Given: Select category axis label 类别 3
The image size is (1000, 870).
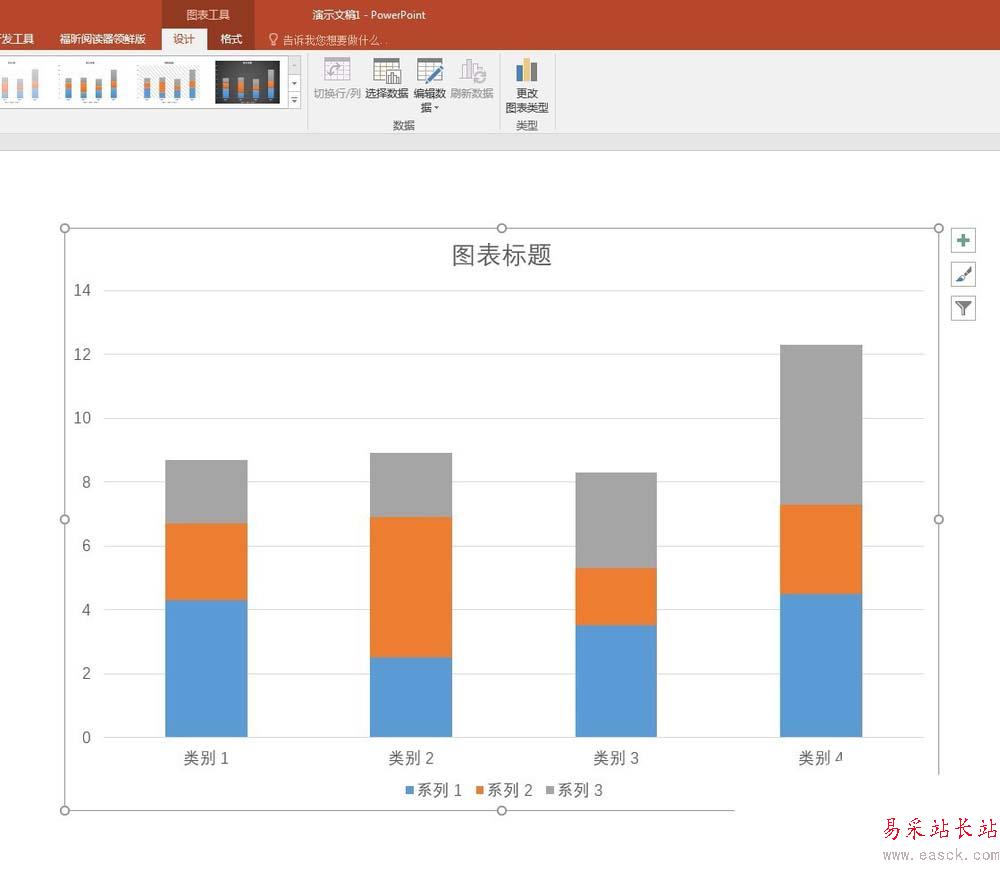Looking at the screenshot, I should point(616,758).
